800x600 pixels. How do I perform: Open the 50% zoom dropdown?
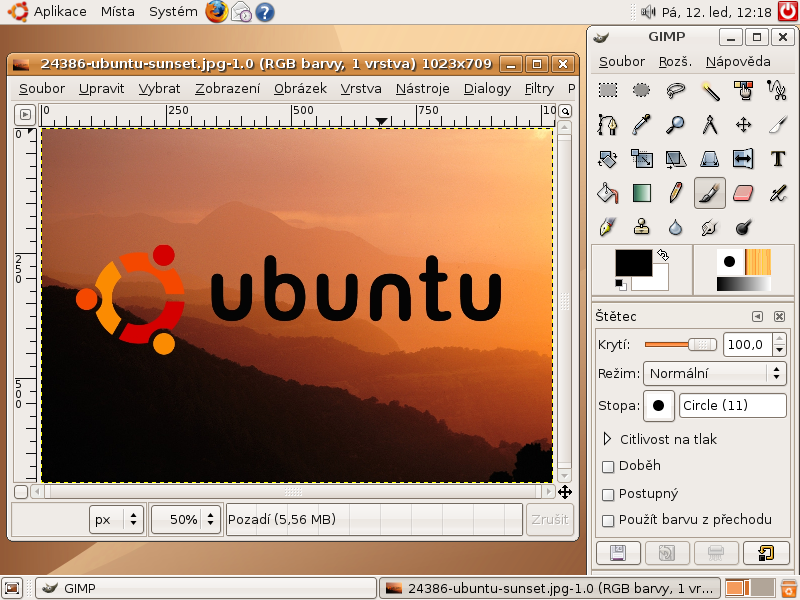[186, 519]
